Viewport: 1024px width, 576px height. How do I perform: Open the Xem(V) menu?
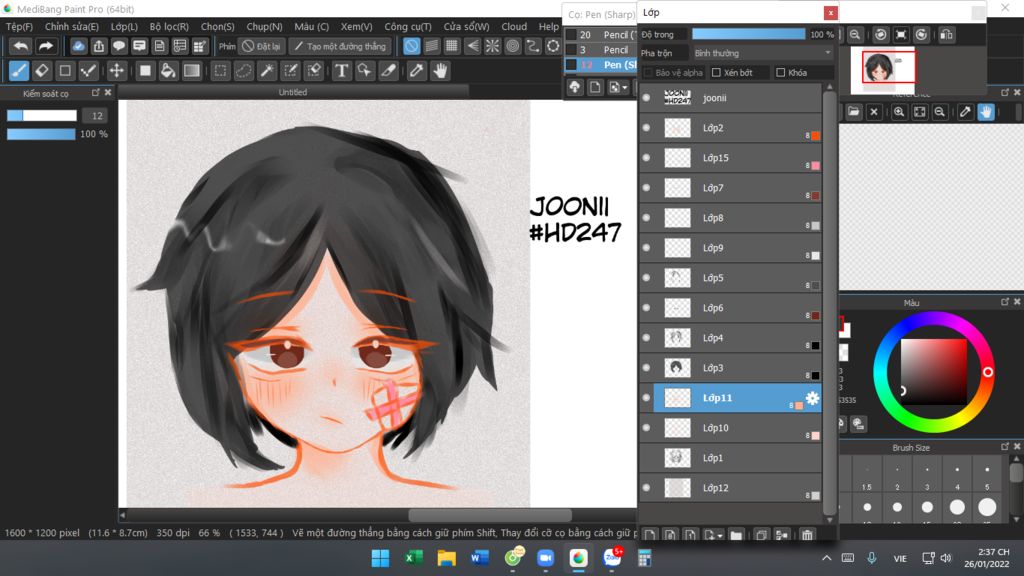coord(357,27)
